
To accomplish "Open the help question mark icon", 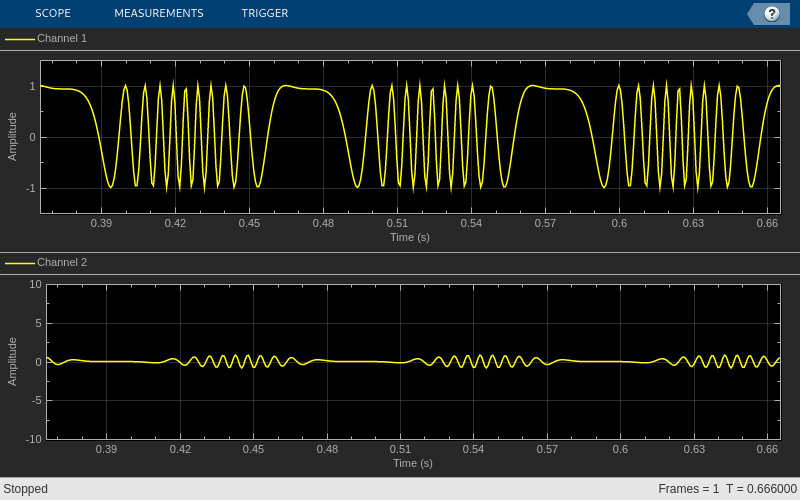I will pyautogui.click(x=771, y=14).
